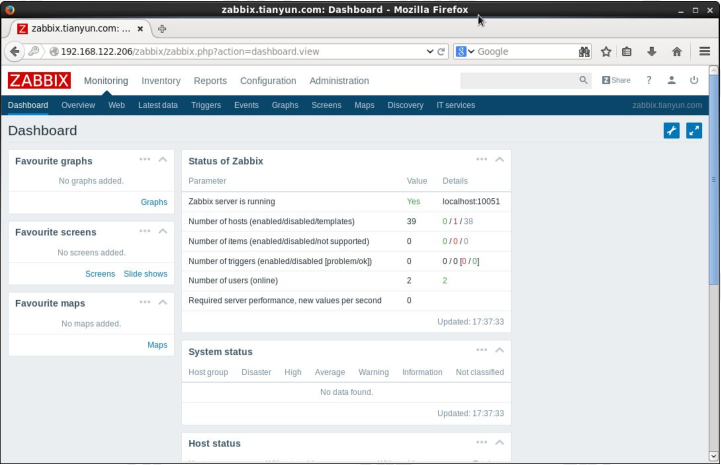721x465 pixels.
Task: Open the Zabbix Share link
Action: [616, 80]
